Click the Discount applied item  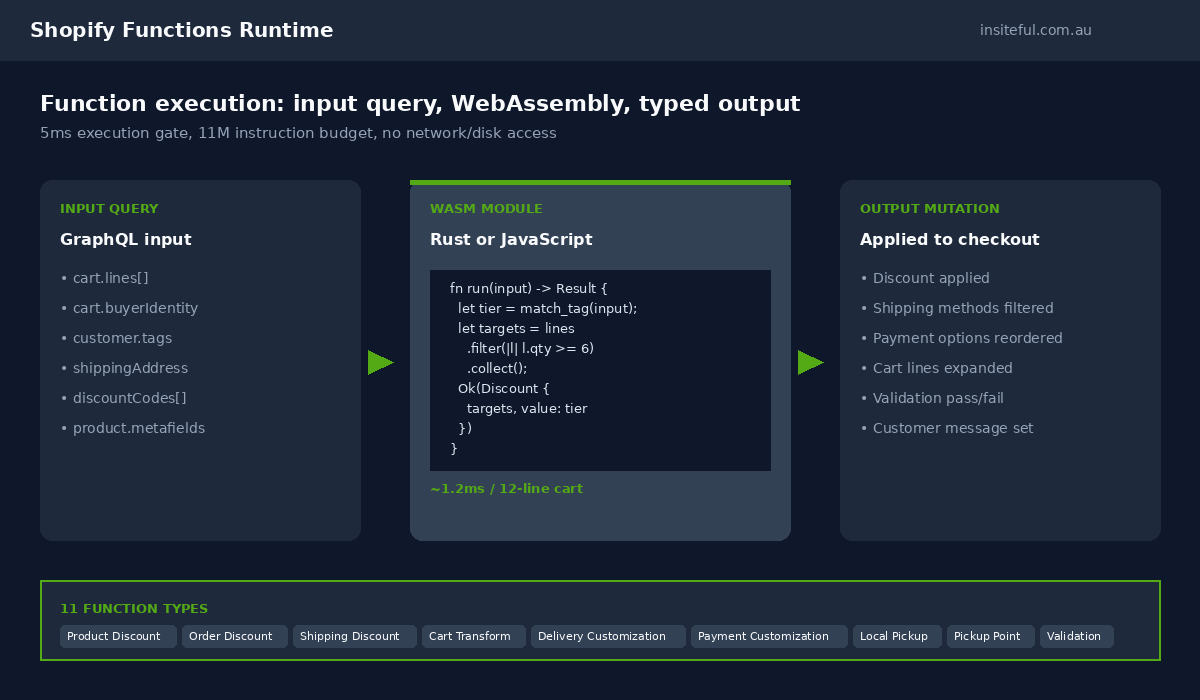click(x=925, y=278)
